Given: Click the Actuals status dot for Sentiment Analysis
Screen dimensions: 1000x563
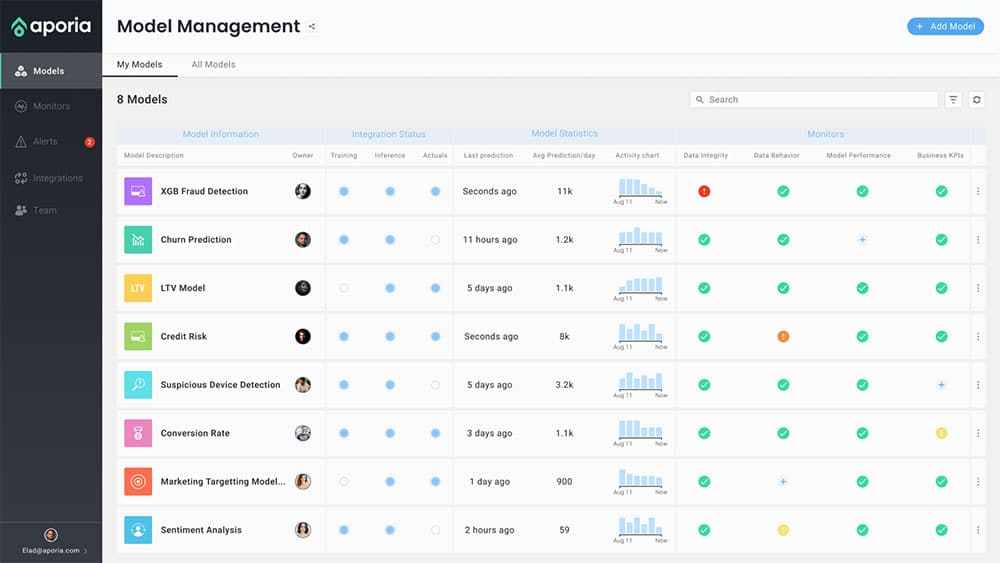Looking at the screenshot, I should [x=435, y=530].
